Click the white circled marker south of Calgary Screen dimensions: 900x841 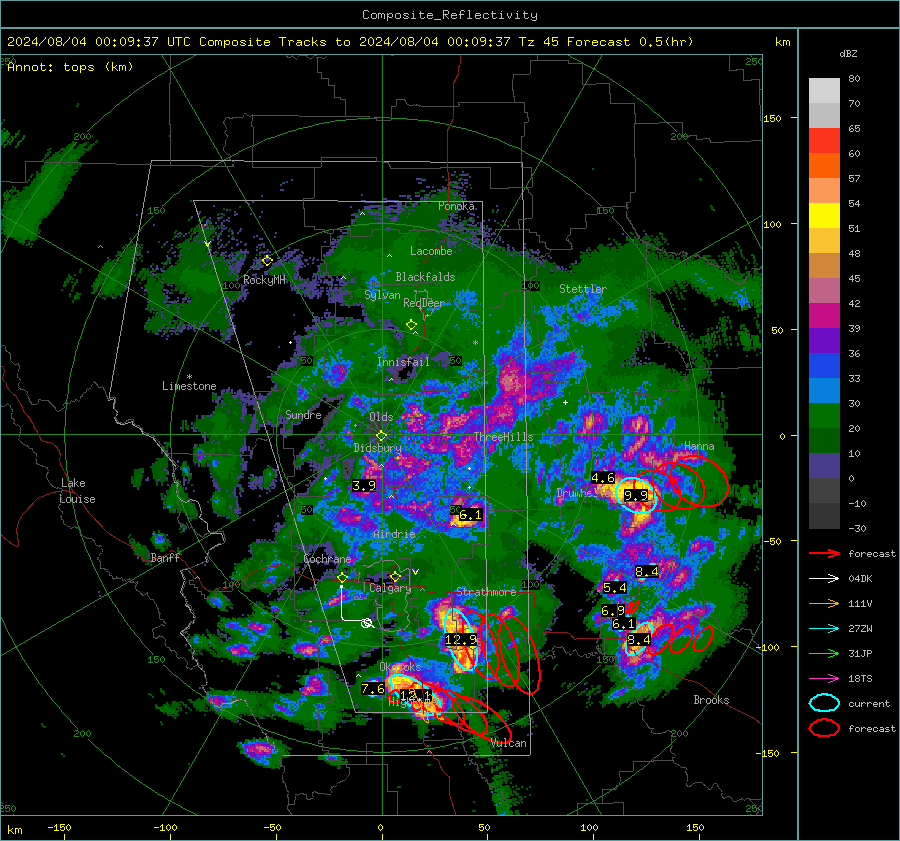coord(367,623)
